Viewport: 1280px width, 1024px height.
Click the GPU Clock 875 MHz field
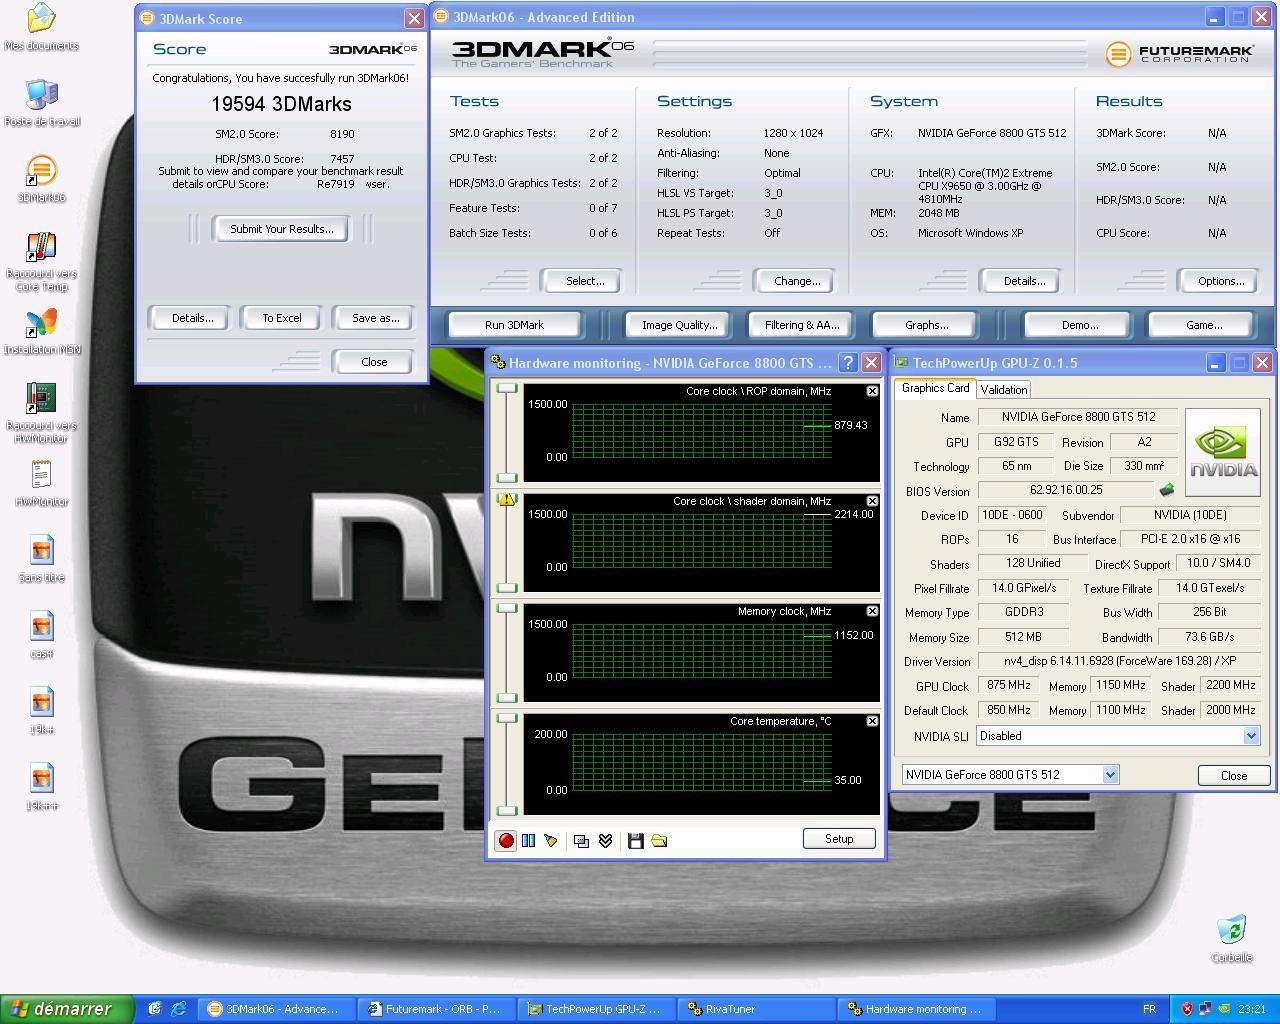[1008, 686]
